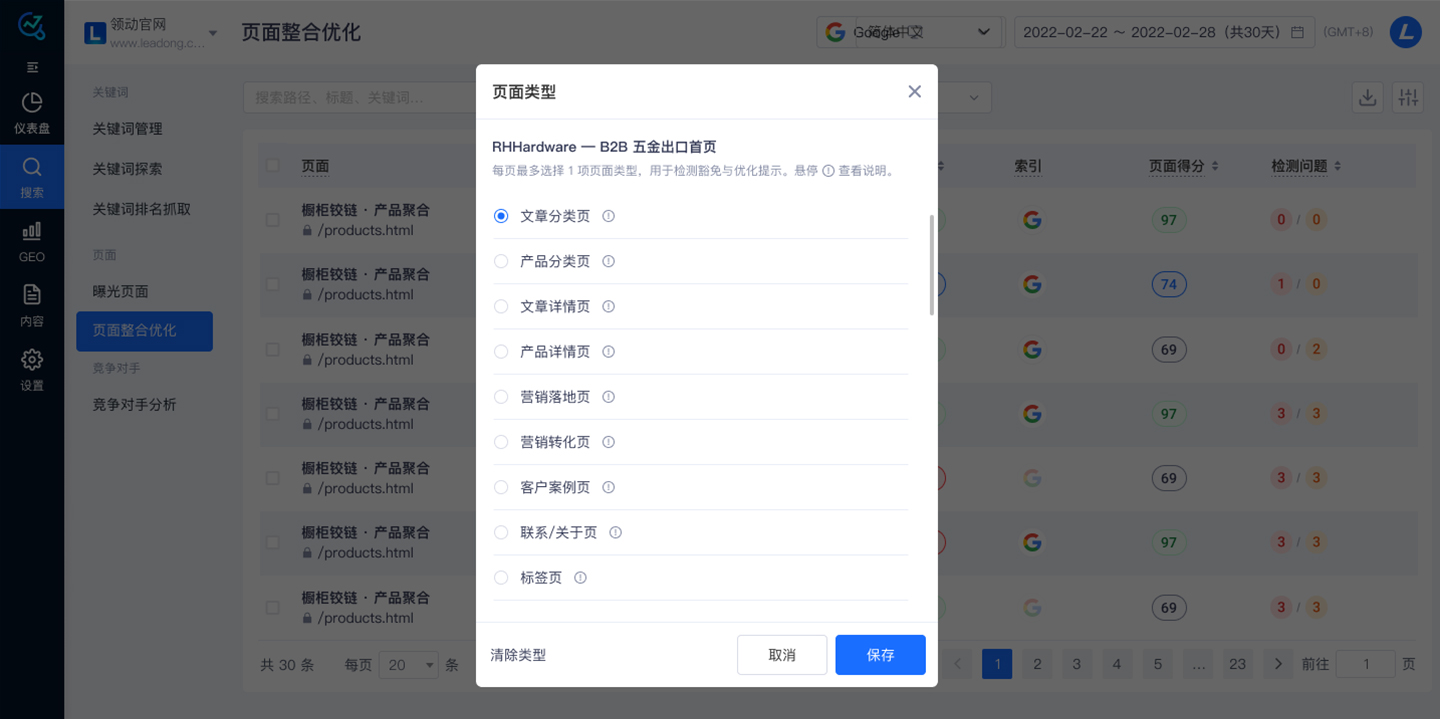Click the dialog's vertical scrollbar
This screenshot has height=719, width=1440.
coord(932,265)
